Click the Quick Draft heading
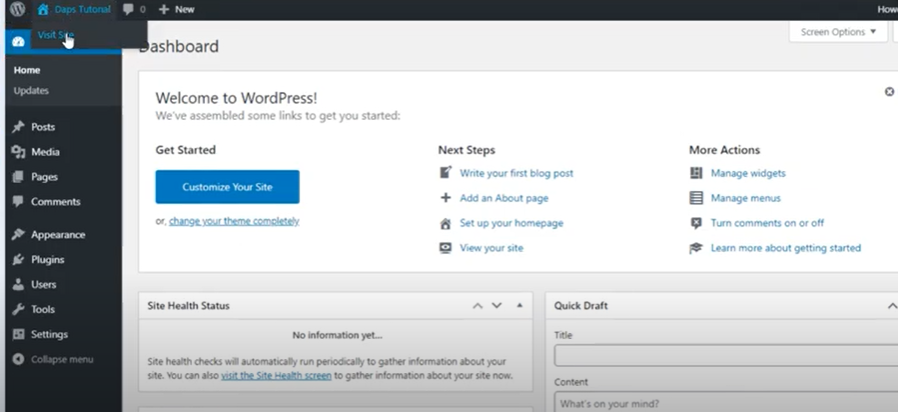The width and height of the screenshot is (898, 412). click(581, 306)
